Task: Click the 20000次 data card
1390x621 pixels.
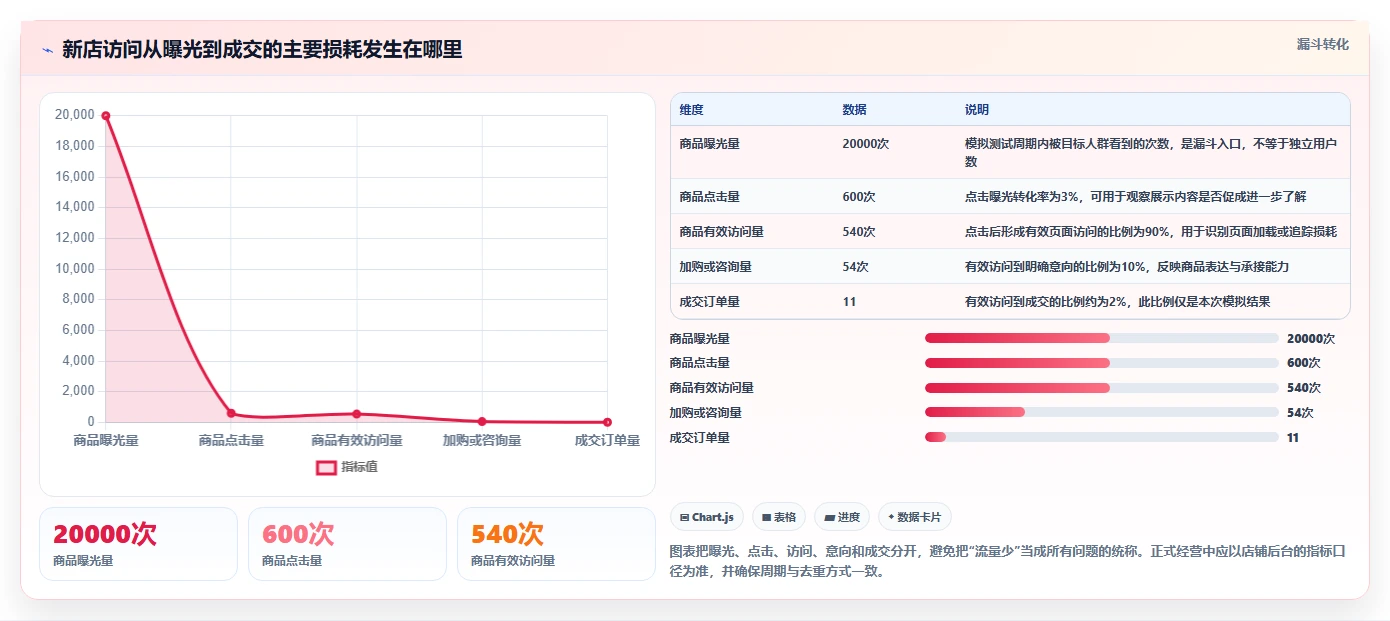Action: [x=138, y=544]
